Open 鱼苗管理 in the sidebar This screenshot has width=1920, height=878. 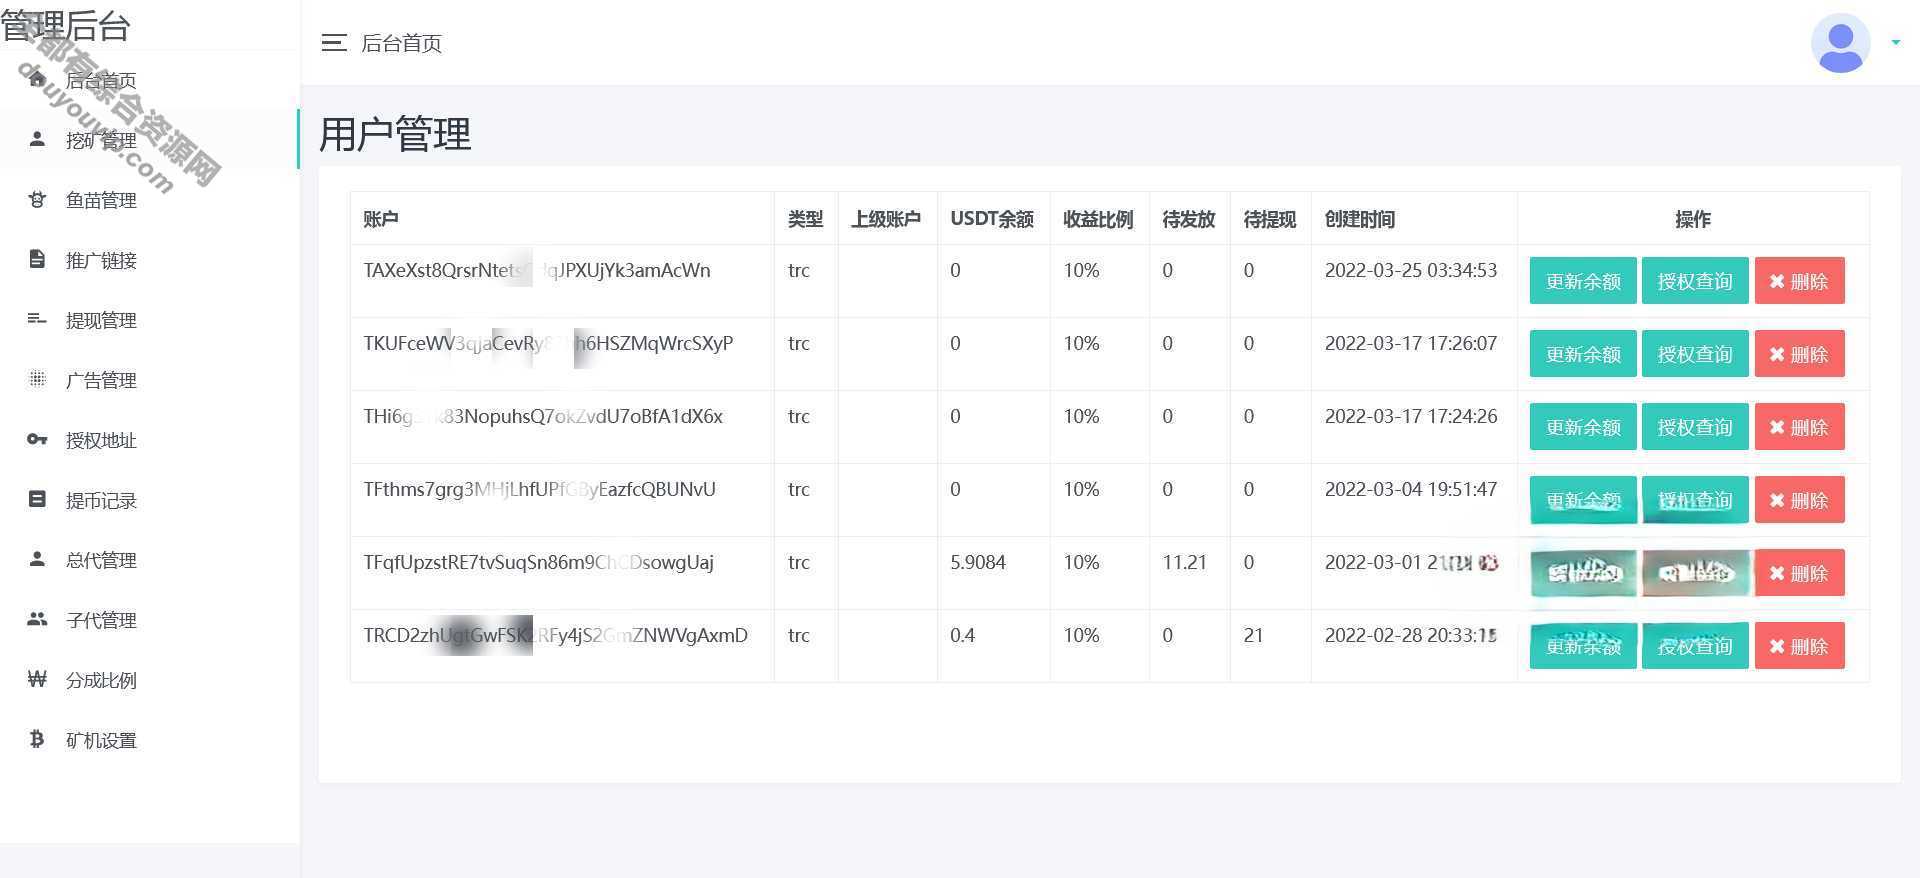101,200
